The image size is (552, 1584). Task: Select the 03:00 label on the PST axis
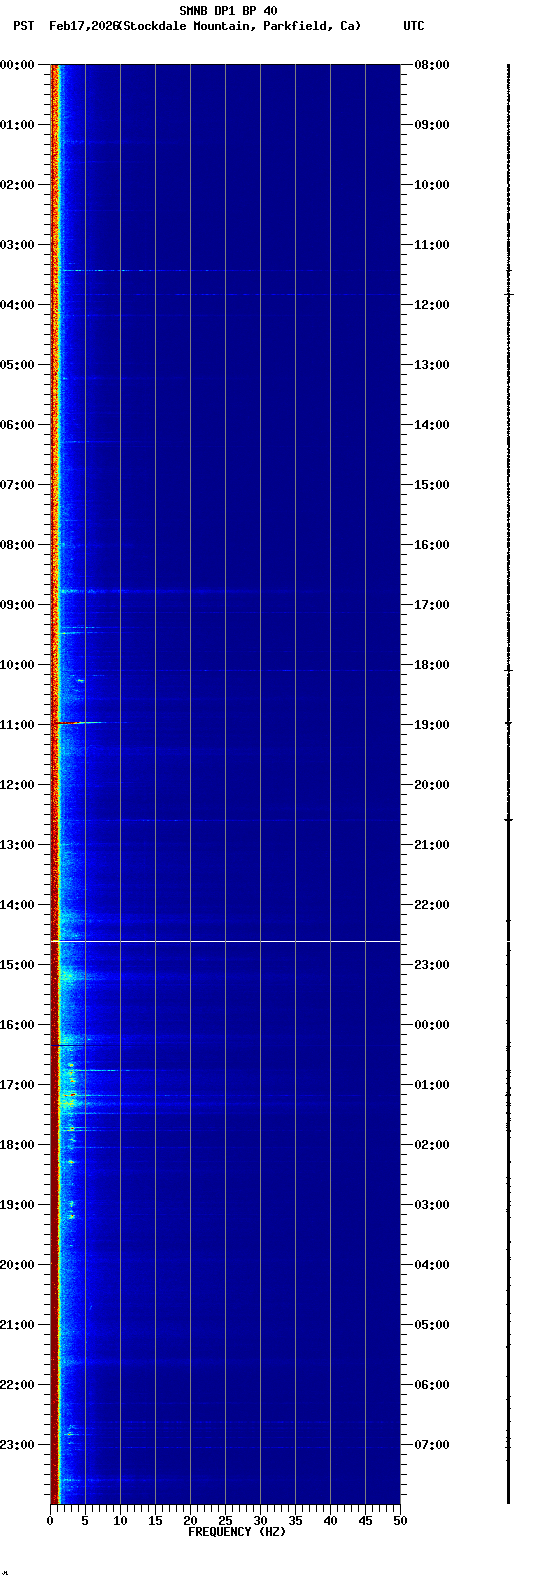(x=18, y=245)
